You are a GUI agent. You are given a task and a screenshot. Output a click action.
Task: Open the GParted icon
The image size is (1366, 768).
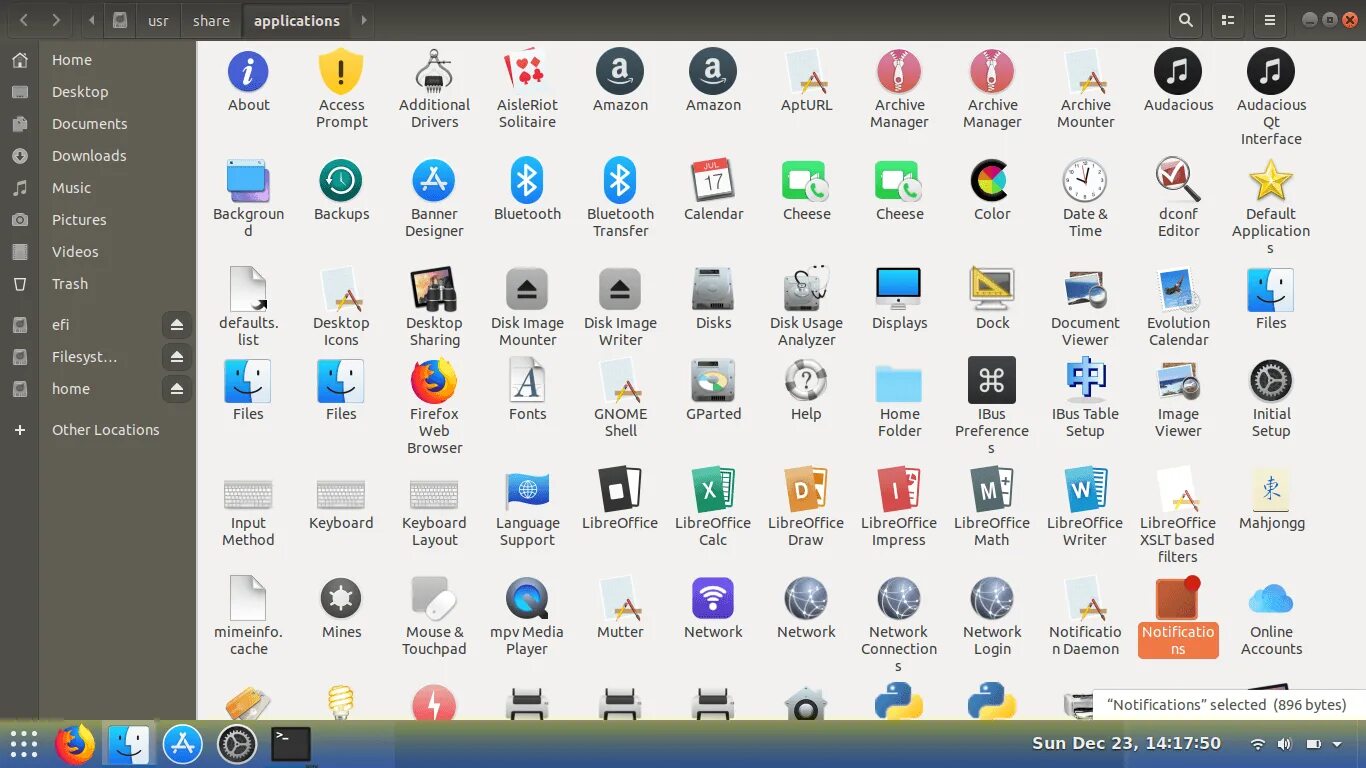713,381
